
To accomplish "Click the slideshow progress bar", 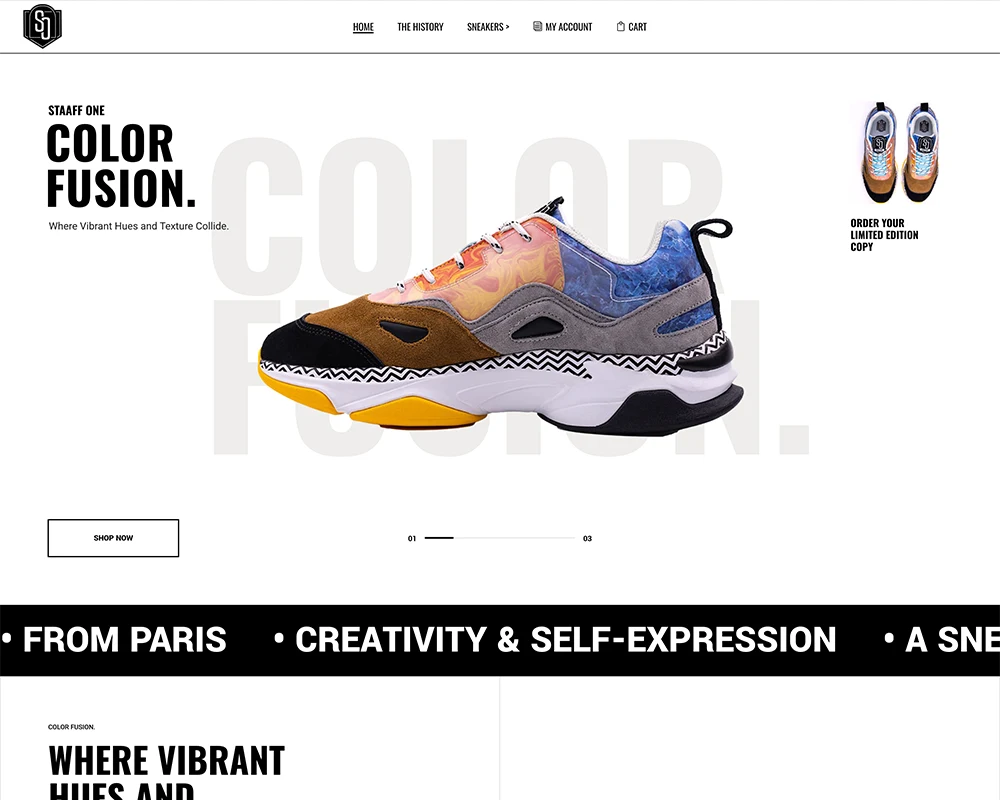I will (499, 538).
